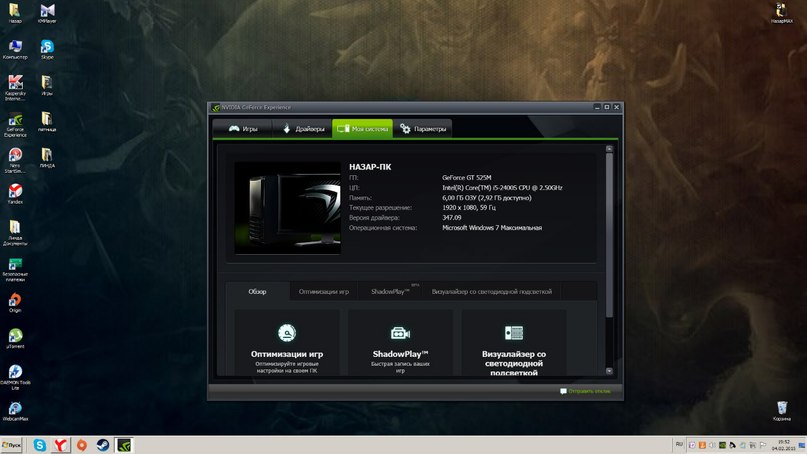Click the Пуск start button
The height and width of the screenshot is (454, 807).
pos(11,445)
